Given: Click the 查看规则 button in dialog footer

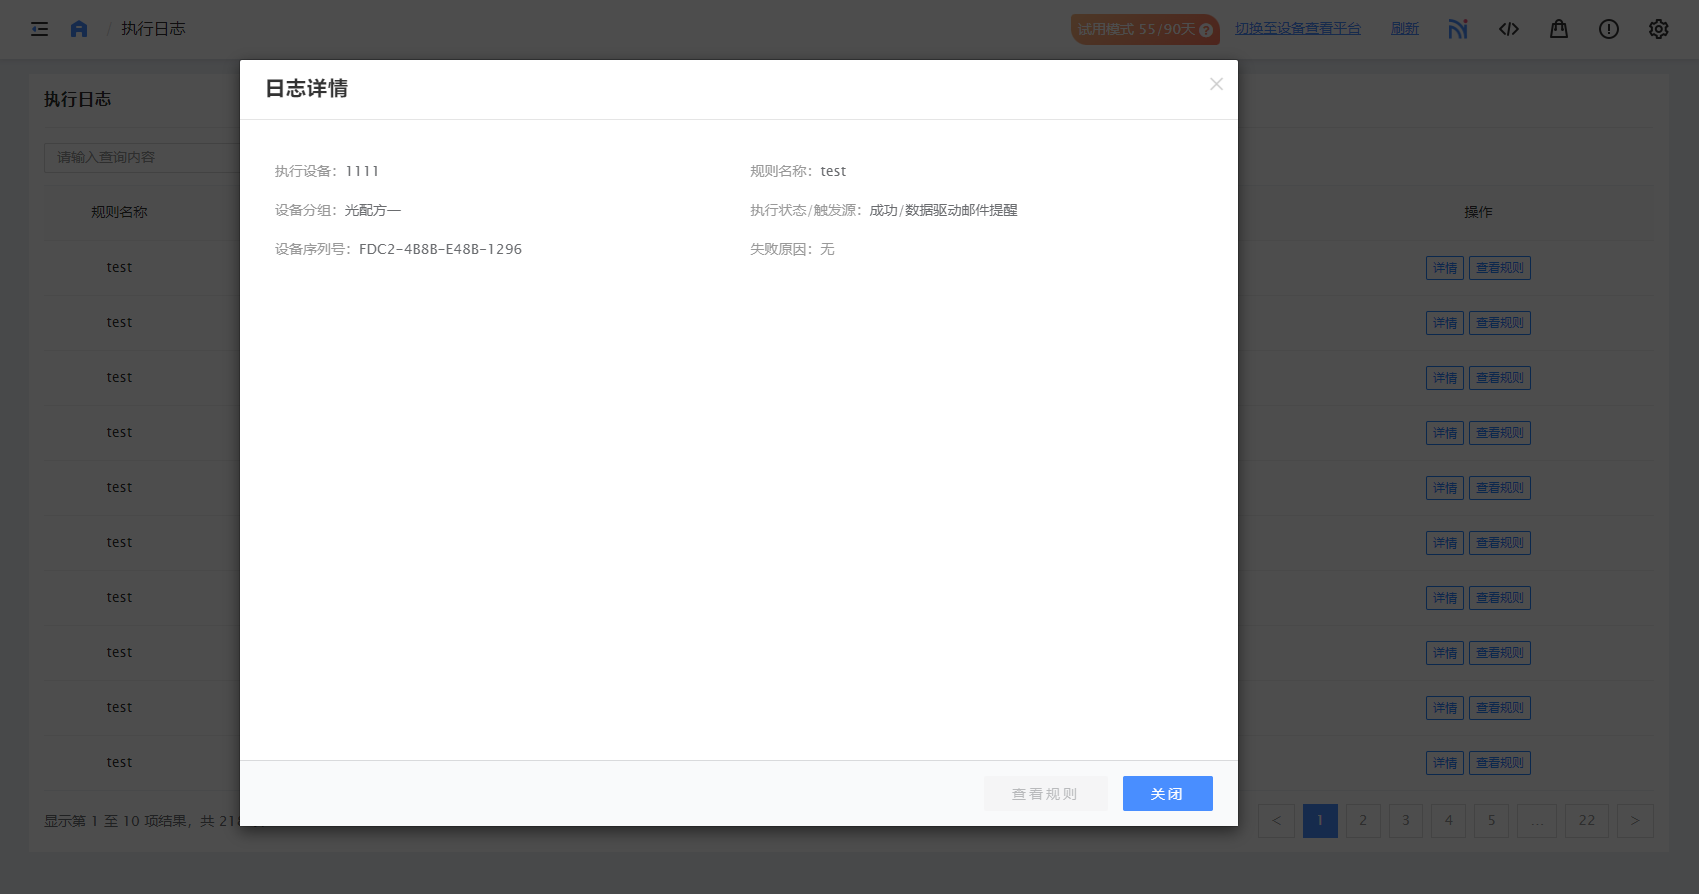Looking at the screenshot, I should tap(1045, 794).
